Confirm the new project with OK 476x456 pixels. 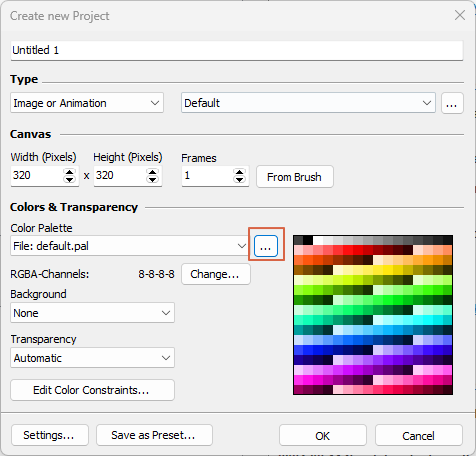click(x=323, y=435)
